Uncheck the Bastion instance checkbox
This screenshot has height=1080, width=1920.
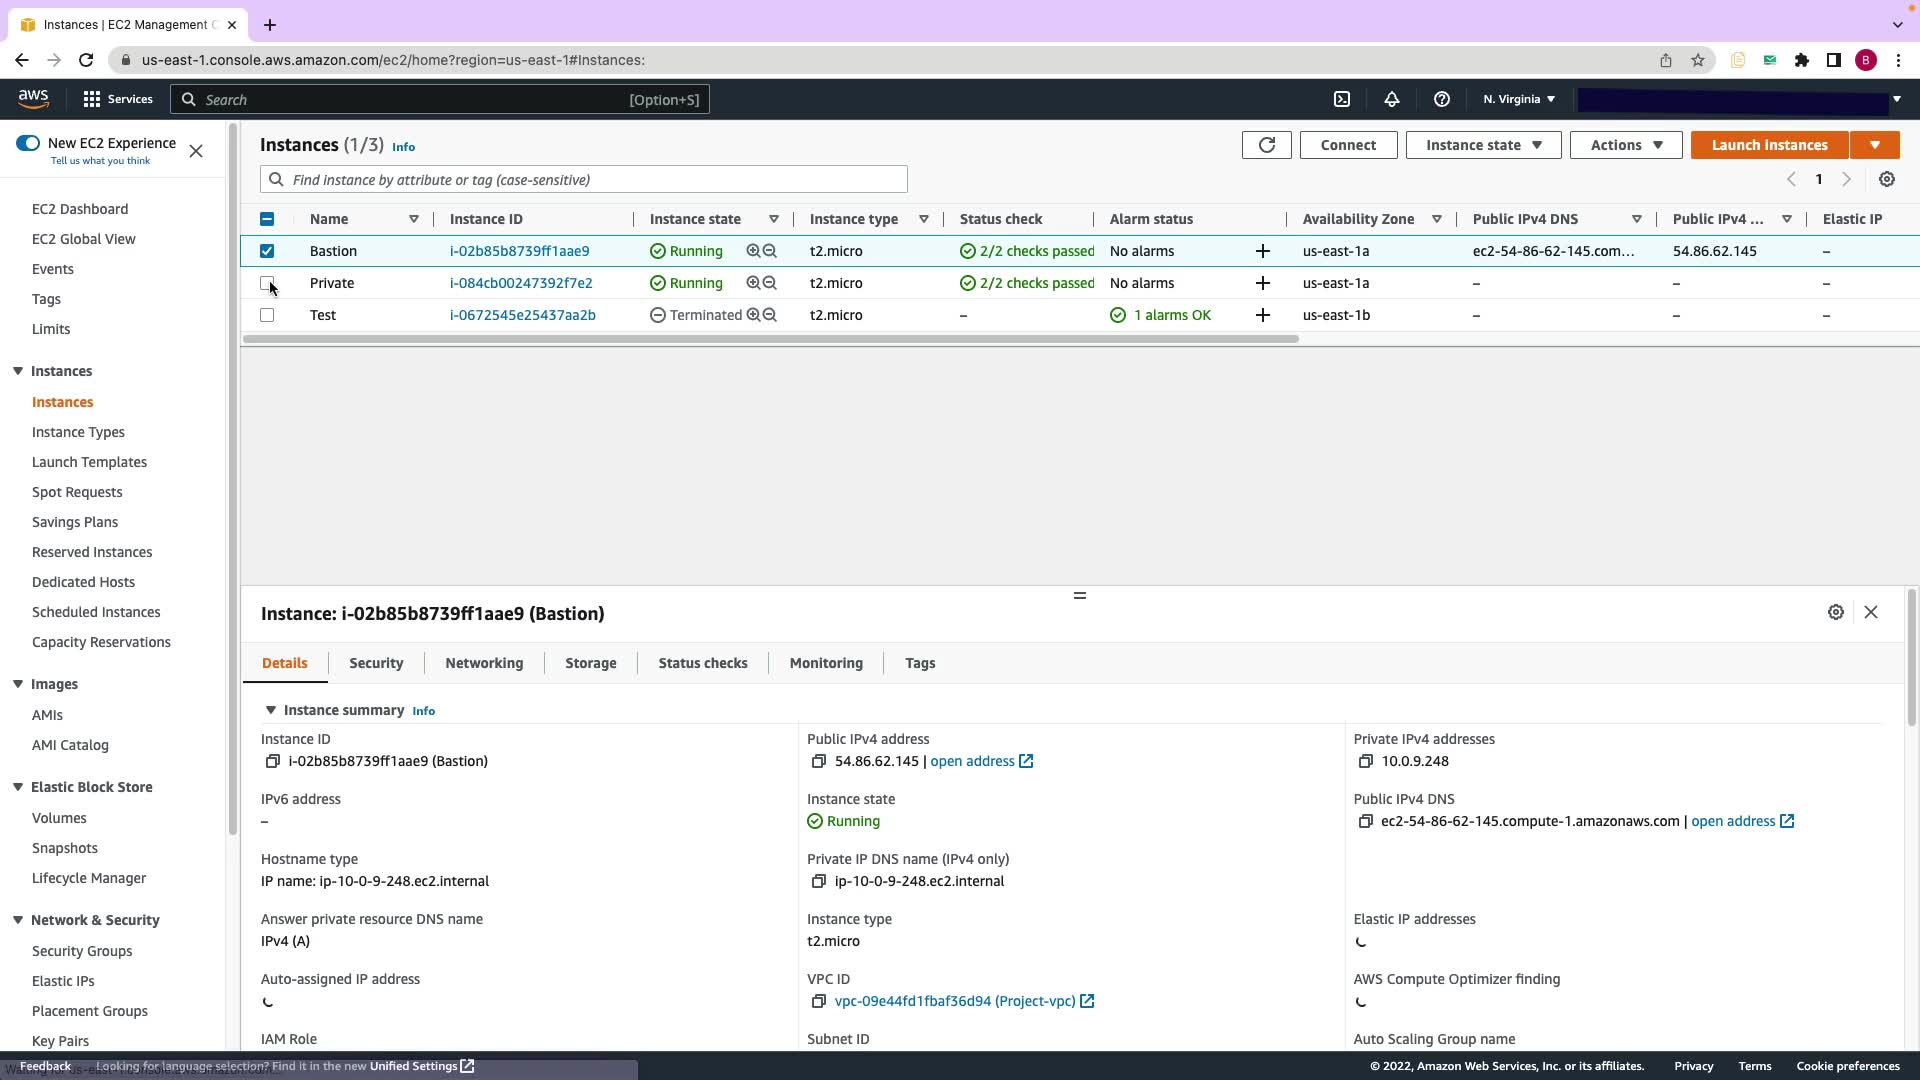267,251
